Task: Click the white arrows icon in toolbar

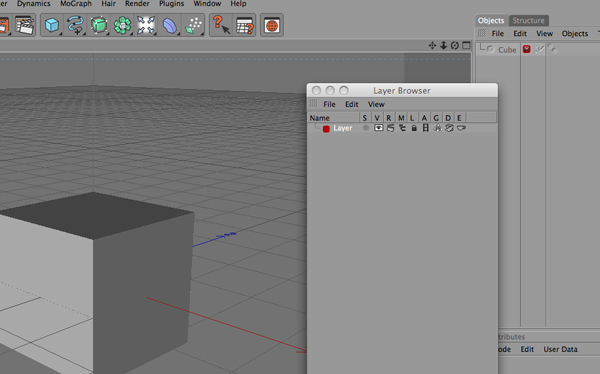Action: pyautogui.click(x=146, y=26)
